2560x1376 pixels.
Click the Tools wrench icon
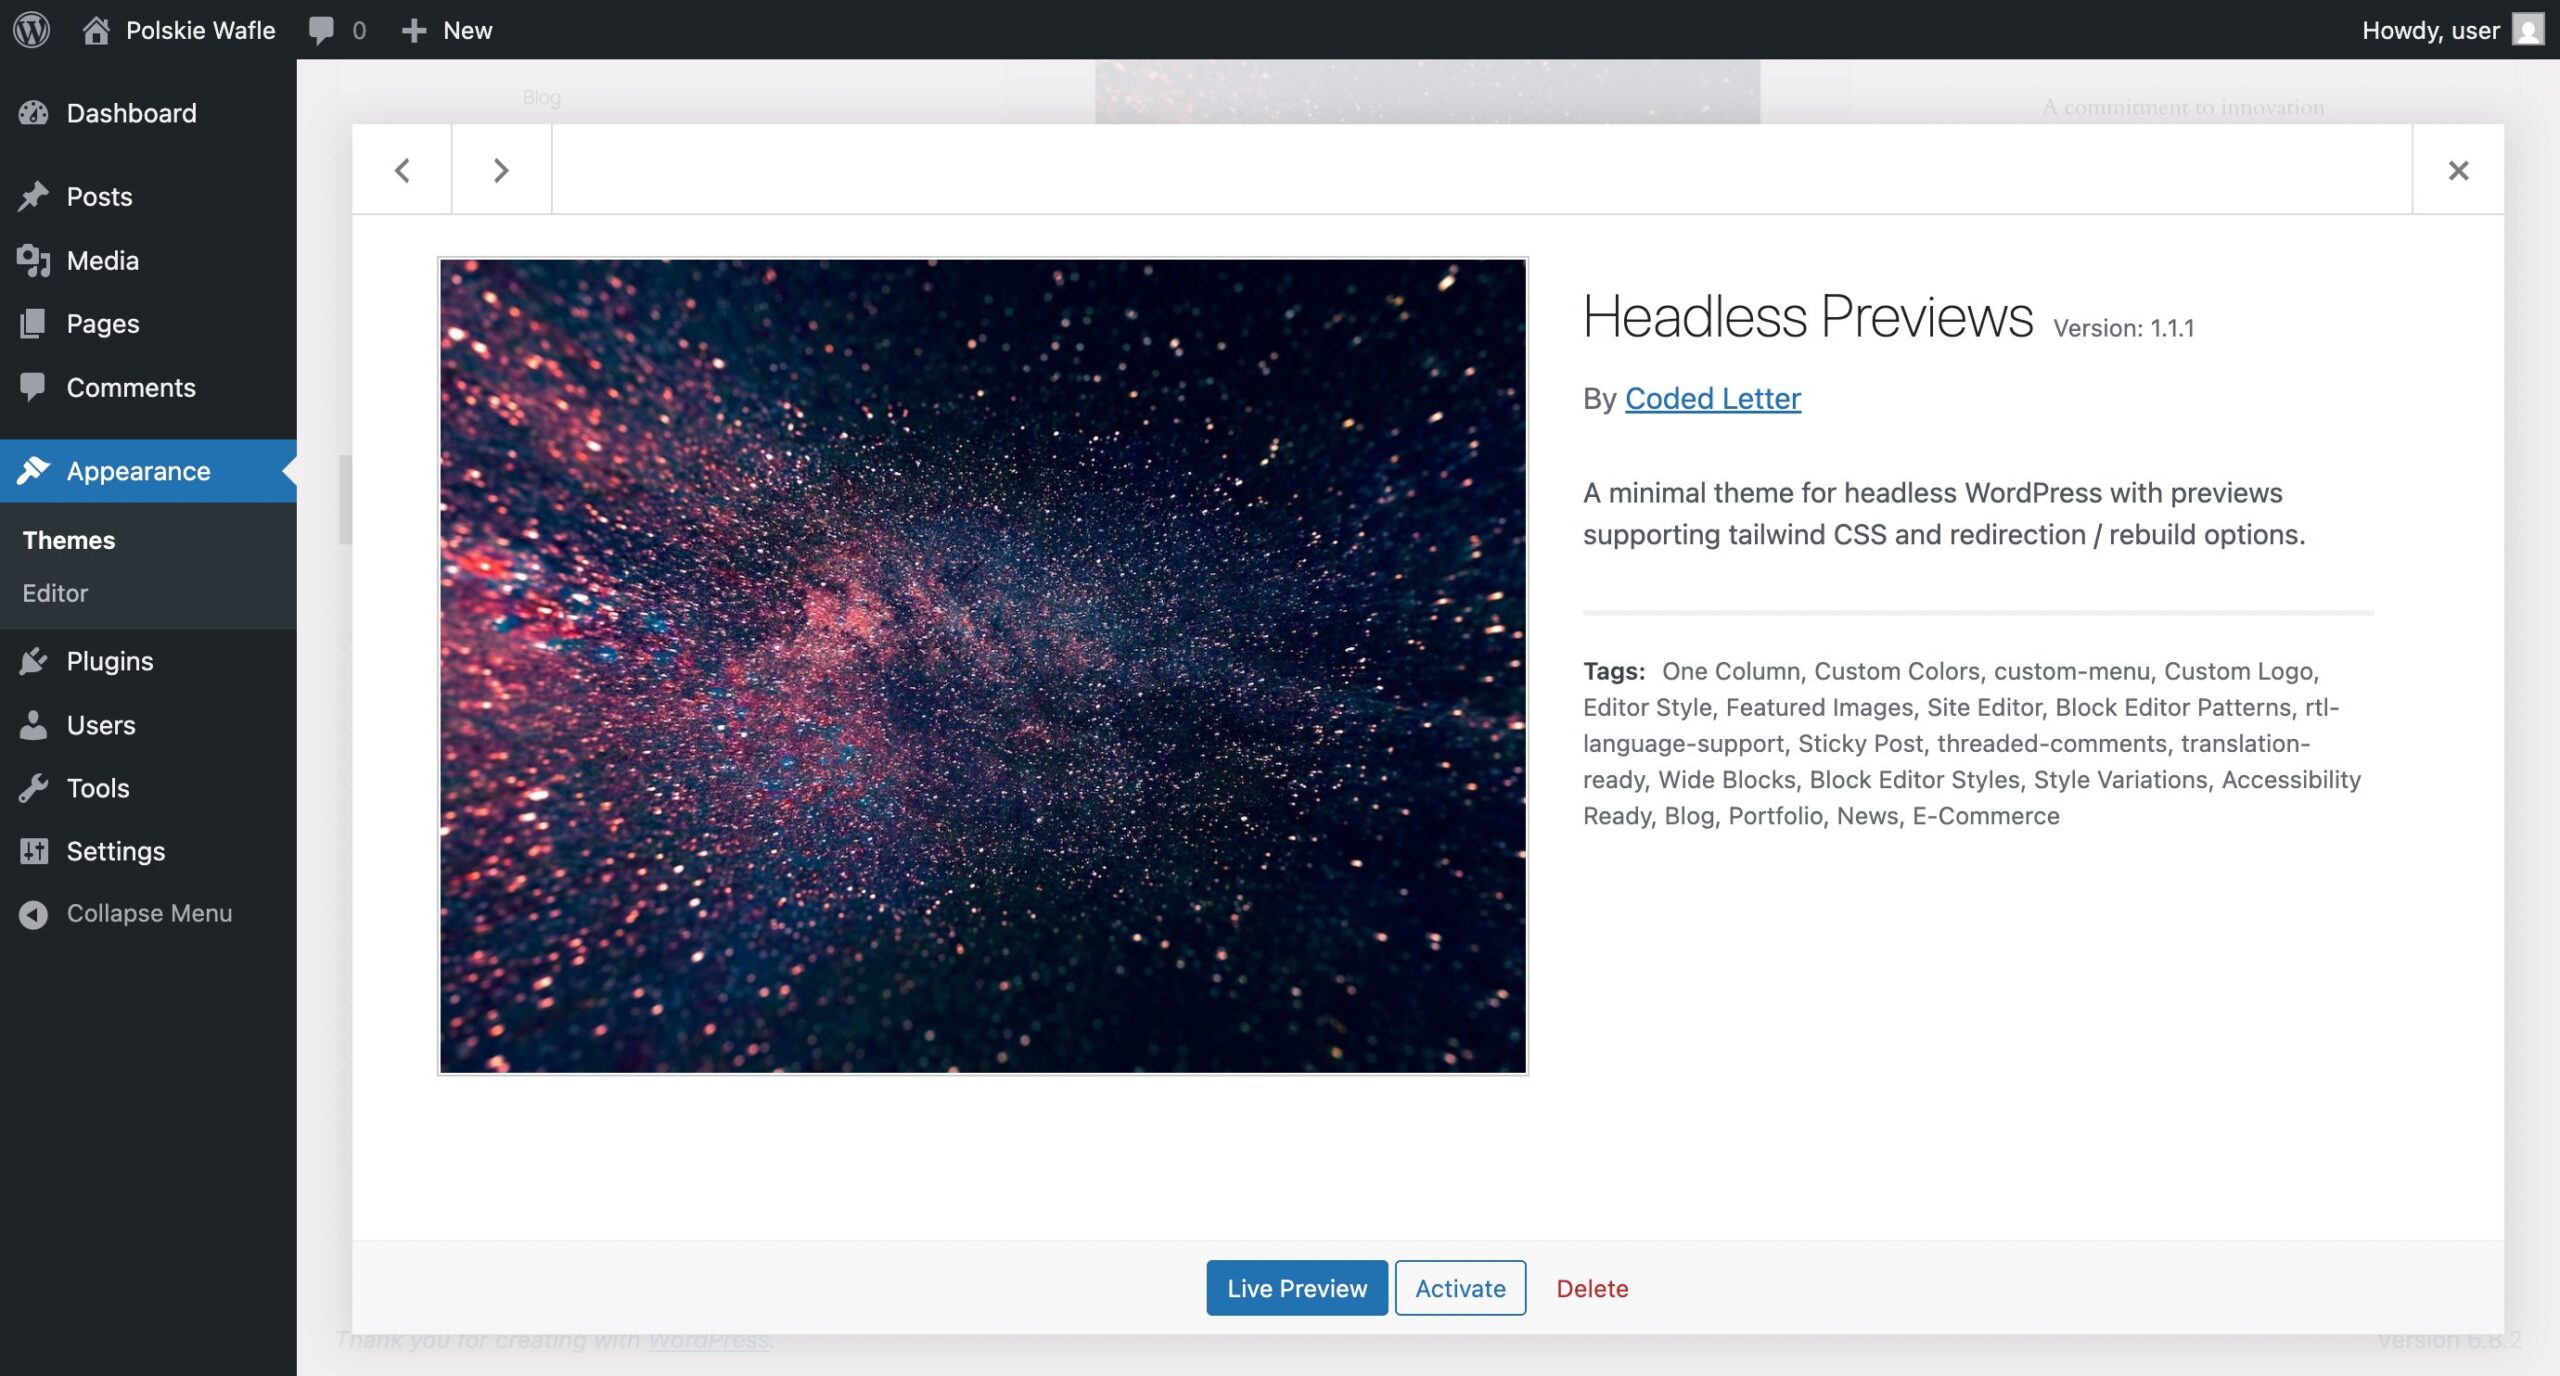[x=33, y=788]
